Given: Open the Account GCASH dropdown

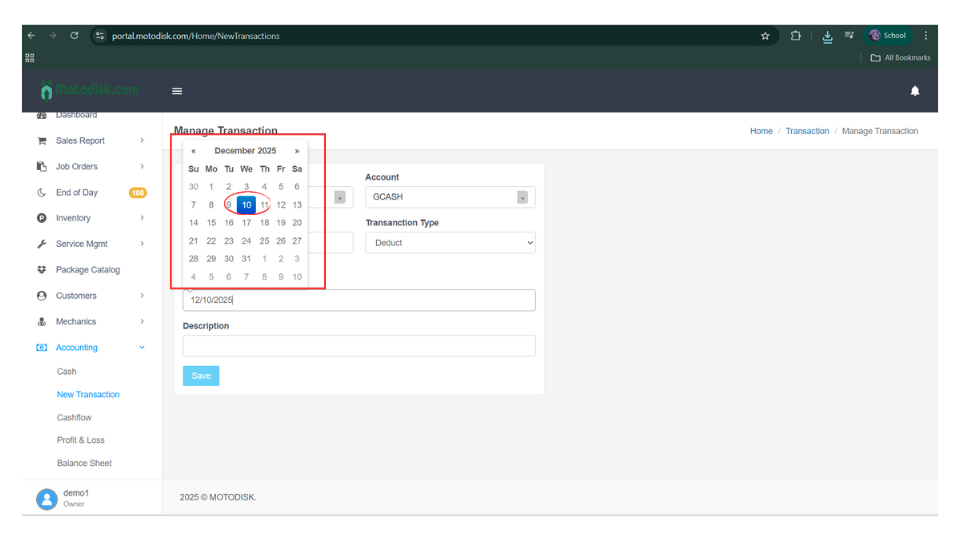Looking at the screenshot, I should [x=449, y=197].
